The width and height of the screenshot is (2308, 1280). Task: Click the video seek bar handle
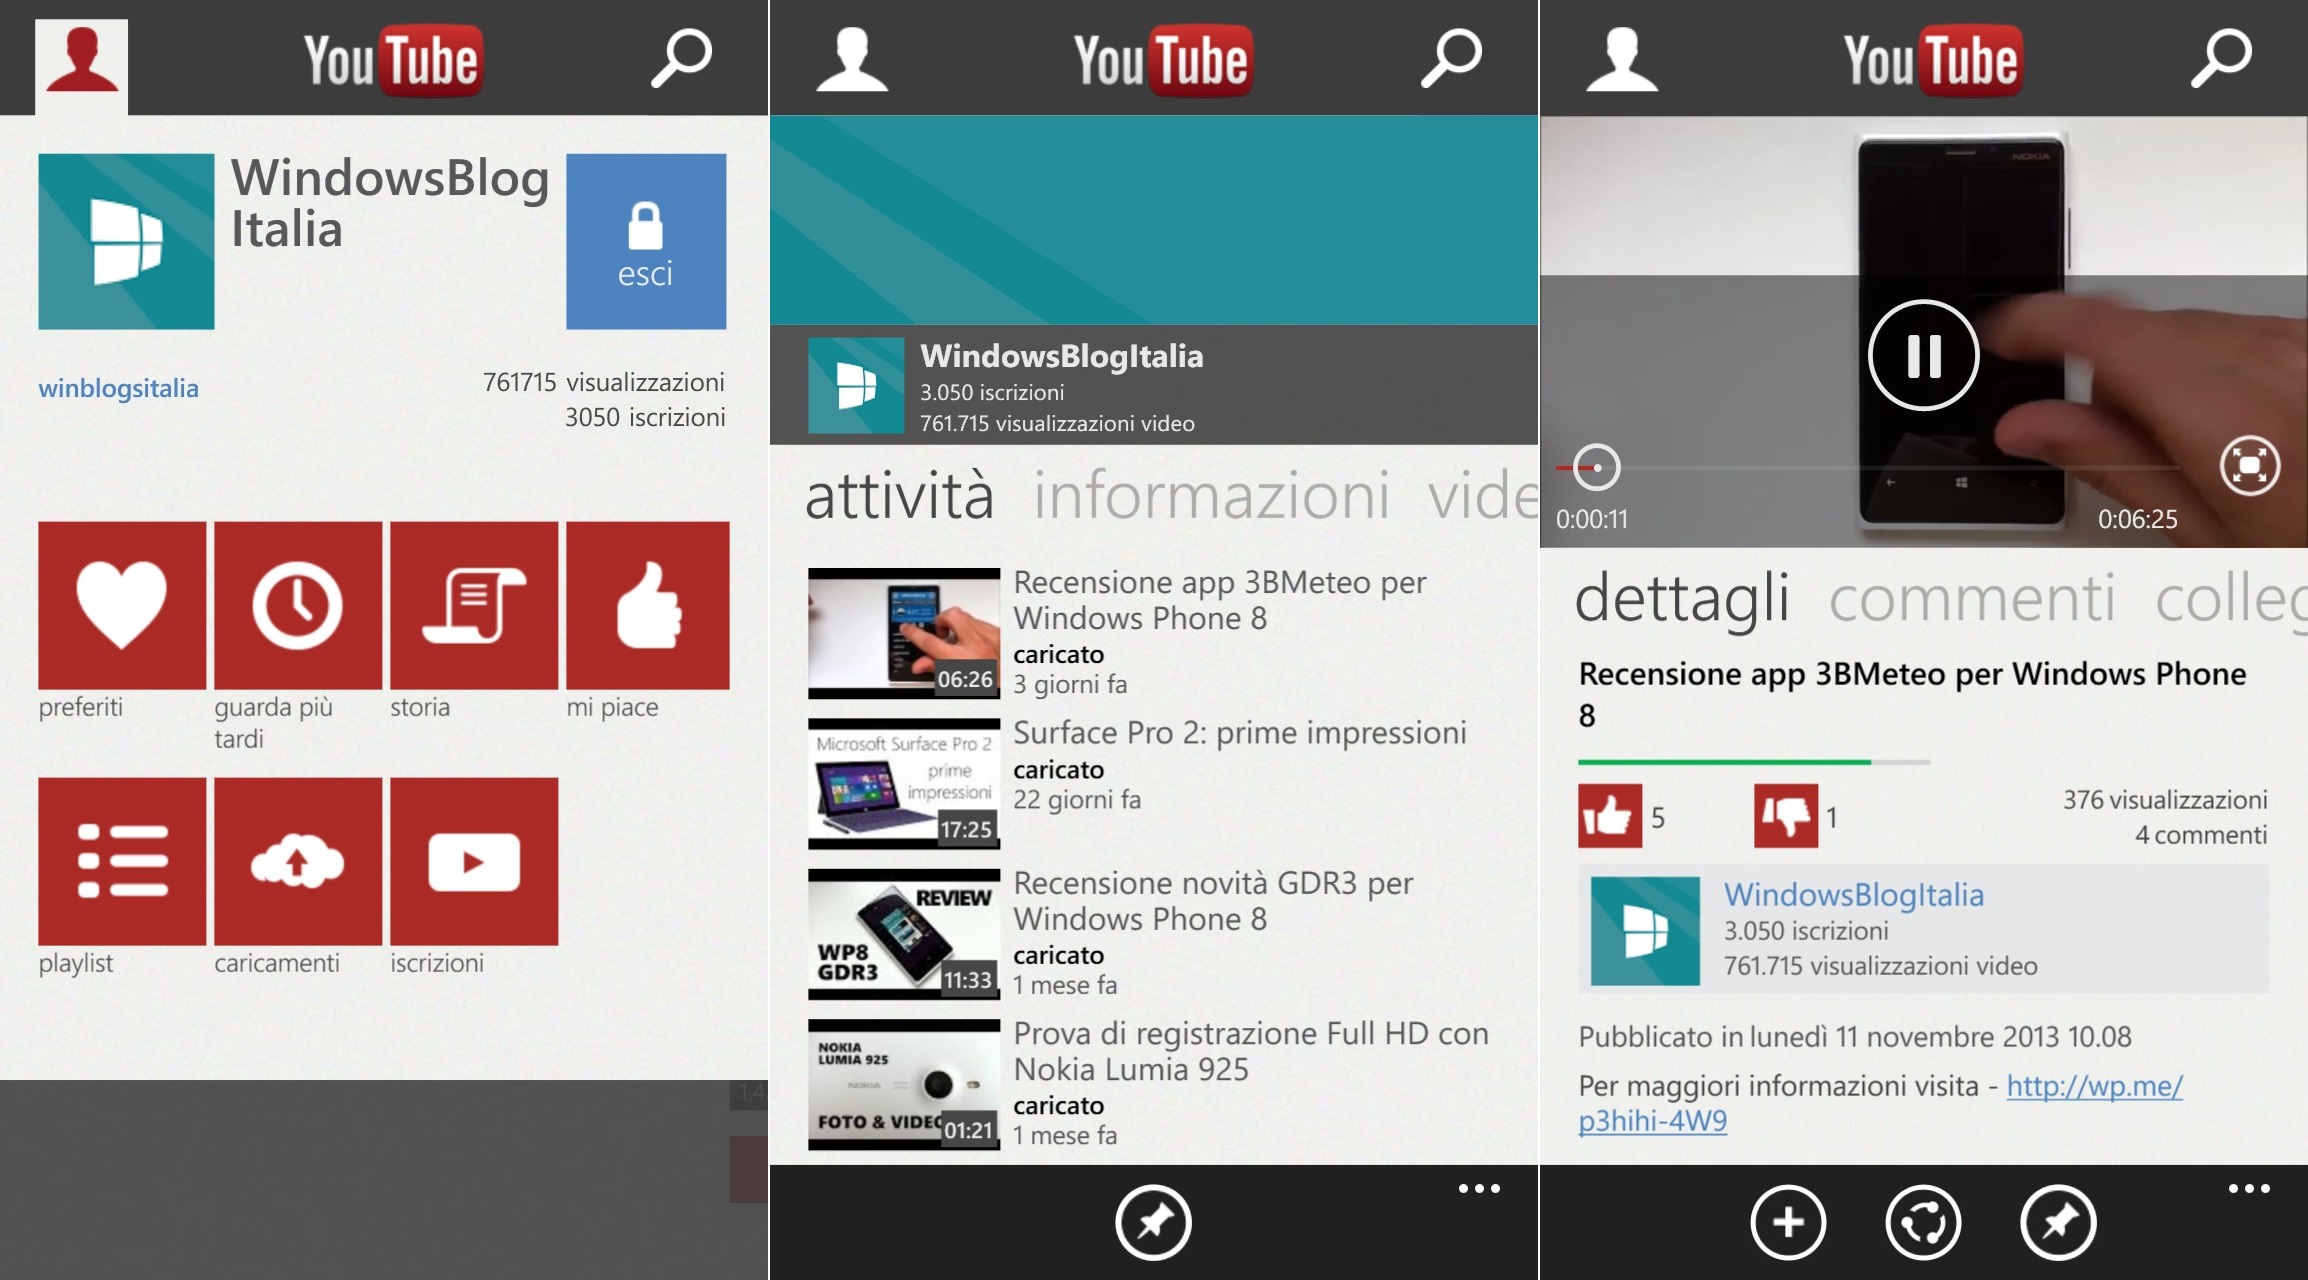[1597, 467]
